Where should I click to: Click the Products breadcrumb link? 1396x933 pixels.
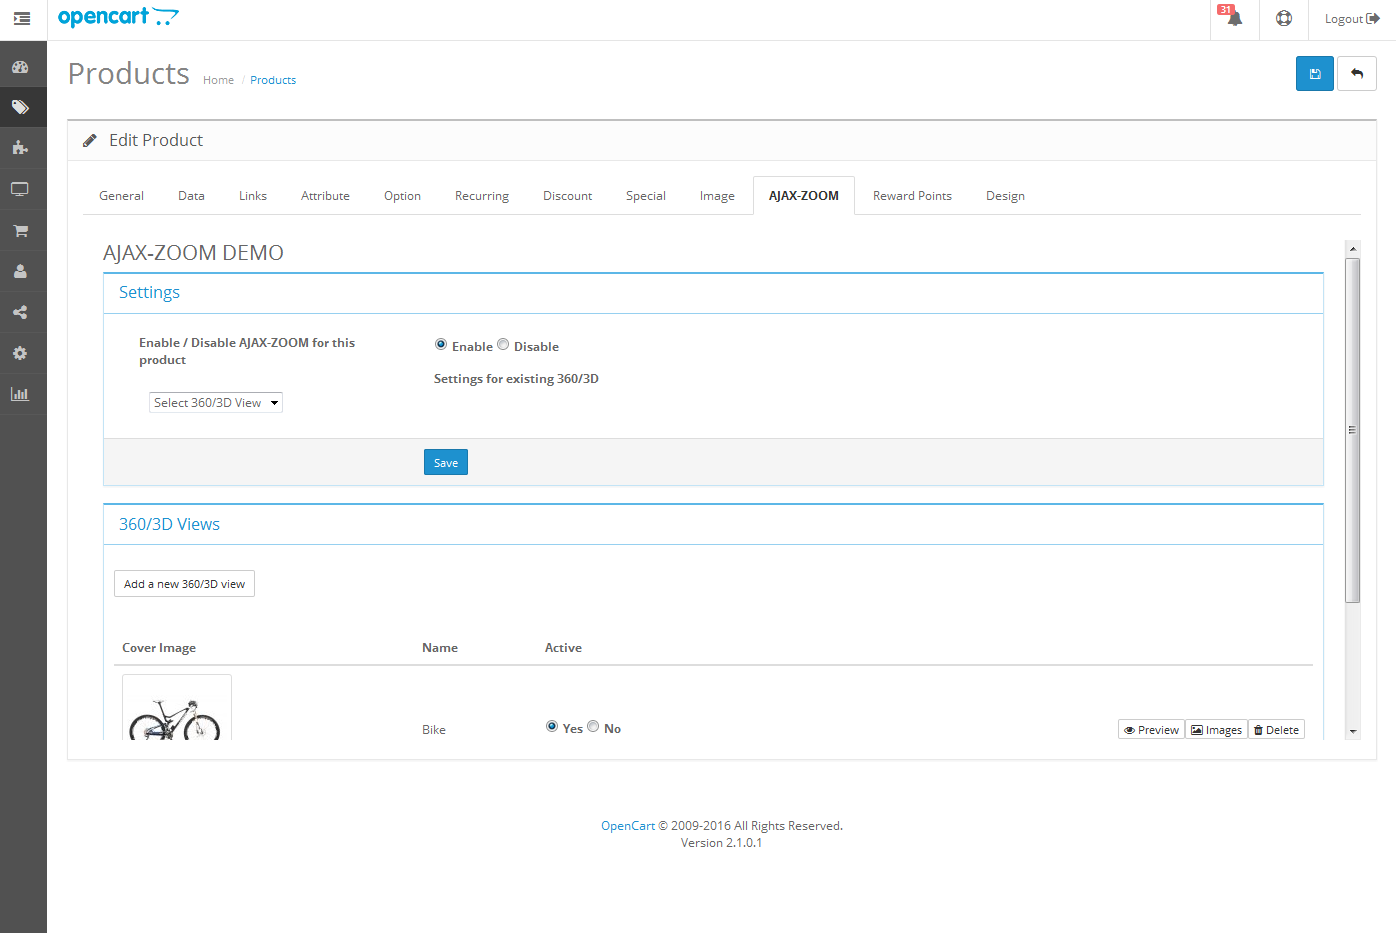click(273, 80)
